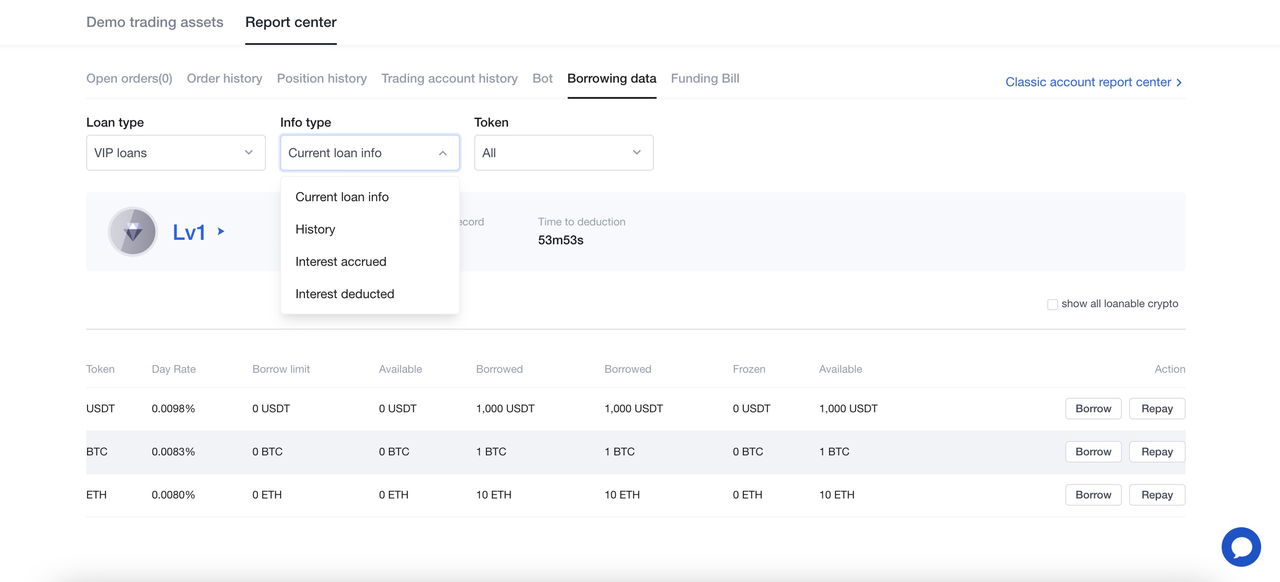Click the 0 USDT Frozen cell
The width and height of the screenshot is (1280, 582).
click(752, 409)
